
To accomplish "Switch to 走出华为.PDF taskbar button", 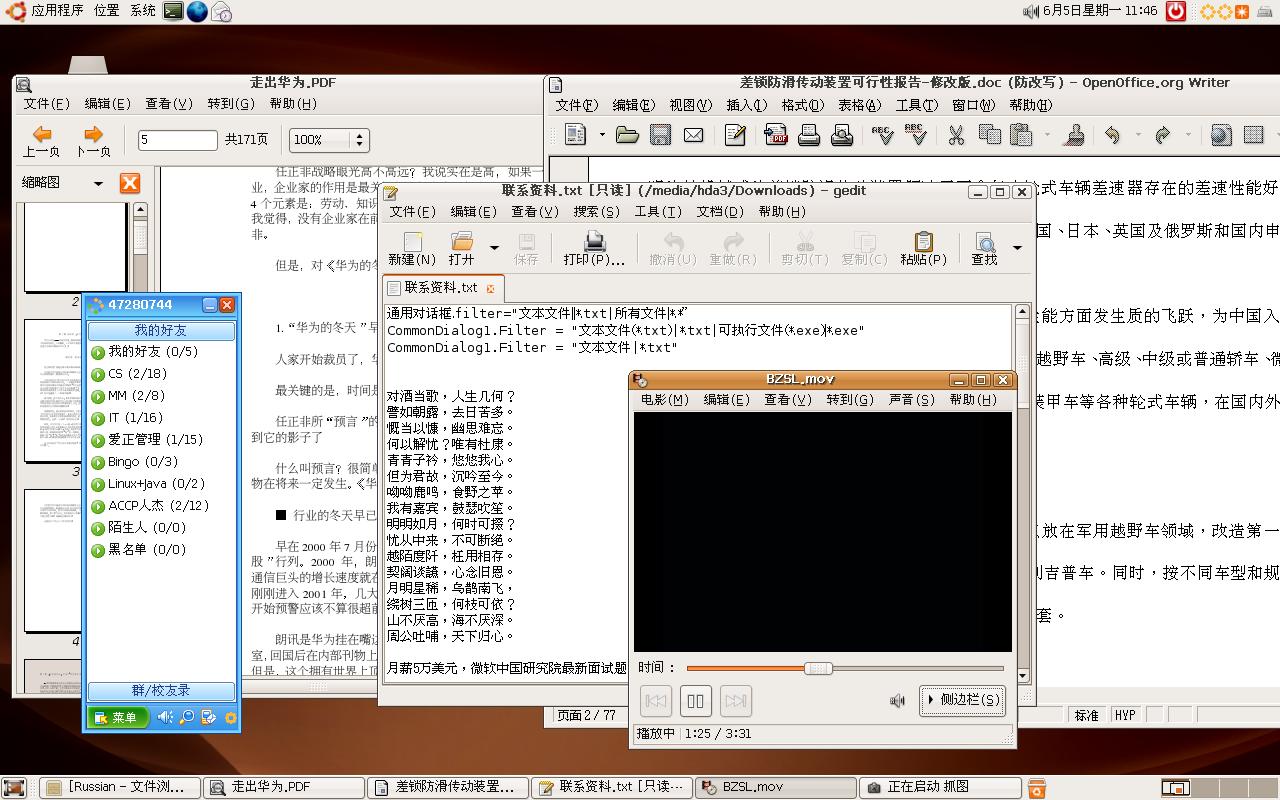I will (x=283, y=787).
